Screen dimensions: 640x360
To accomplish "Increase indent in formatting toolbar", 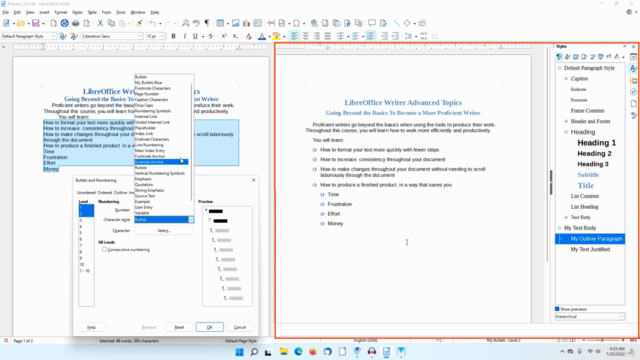I will (x=384, y=36).
